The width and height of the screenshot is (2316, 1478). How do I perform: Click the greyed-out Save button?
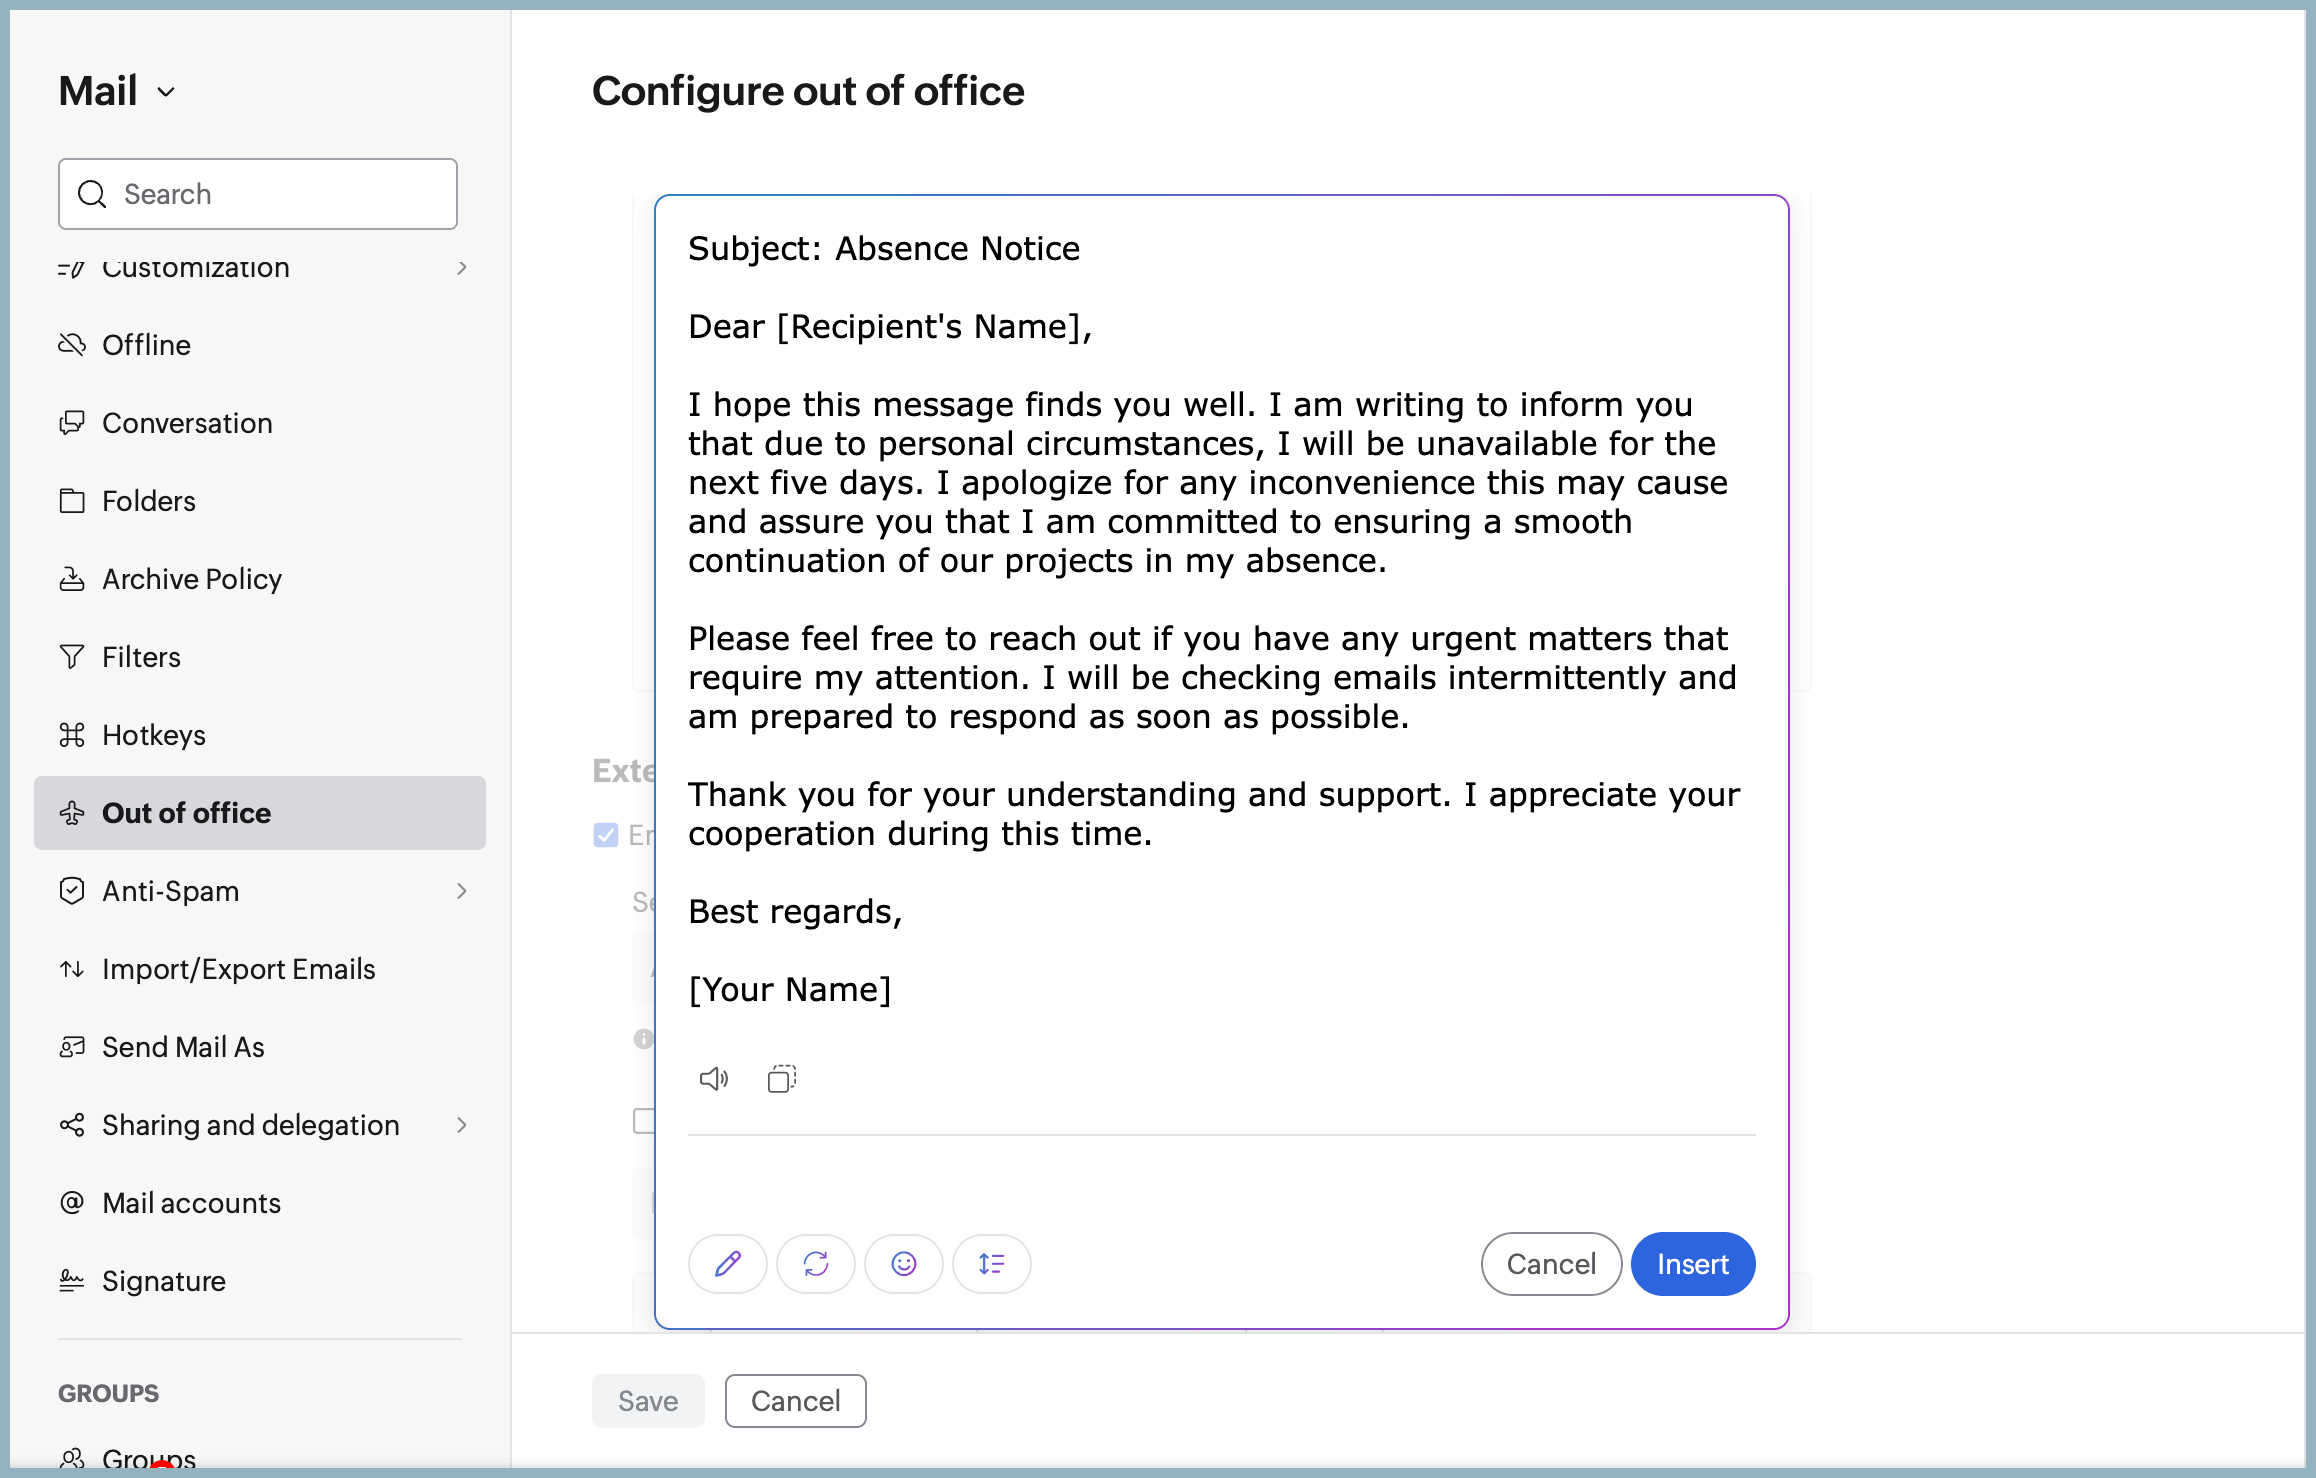(x=648, y=1401)
